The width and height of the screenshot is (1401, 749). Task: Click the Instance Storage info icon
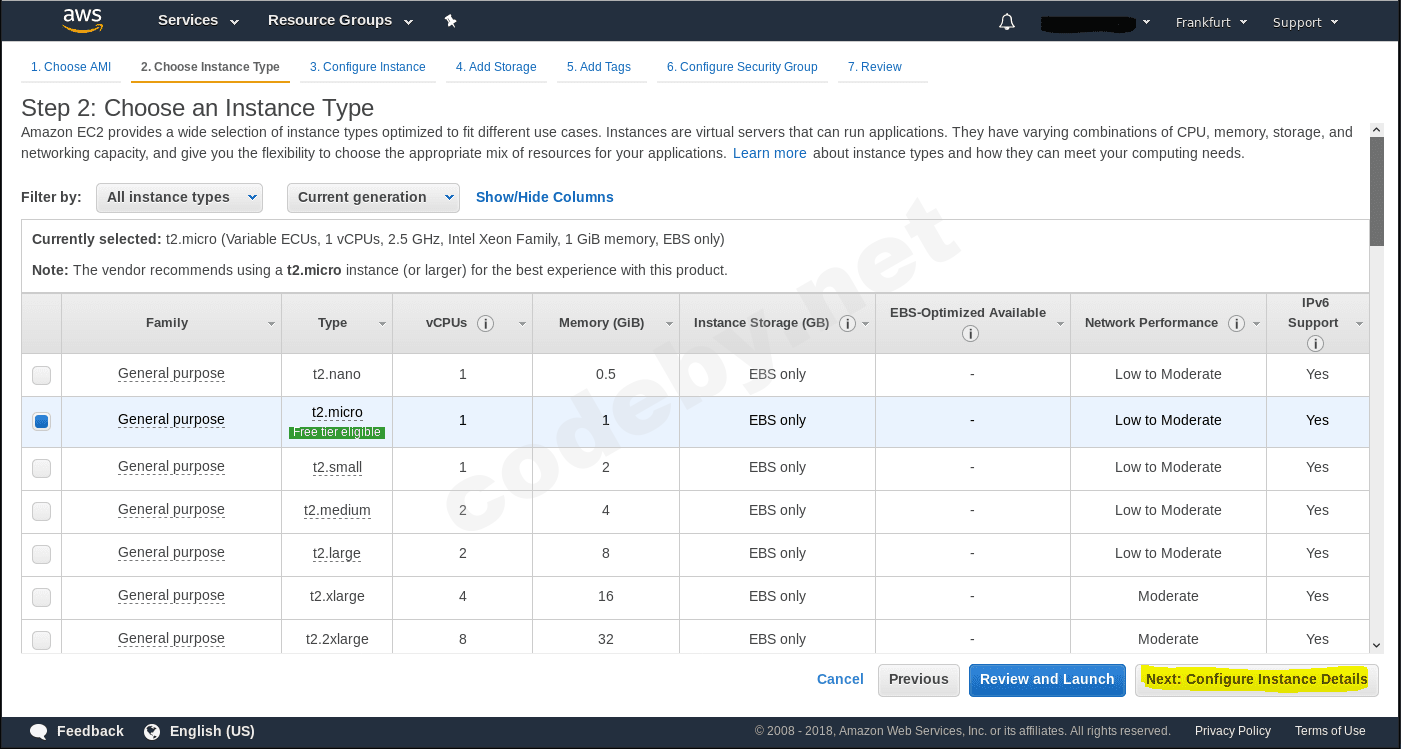[847, 324]
